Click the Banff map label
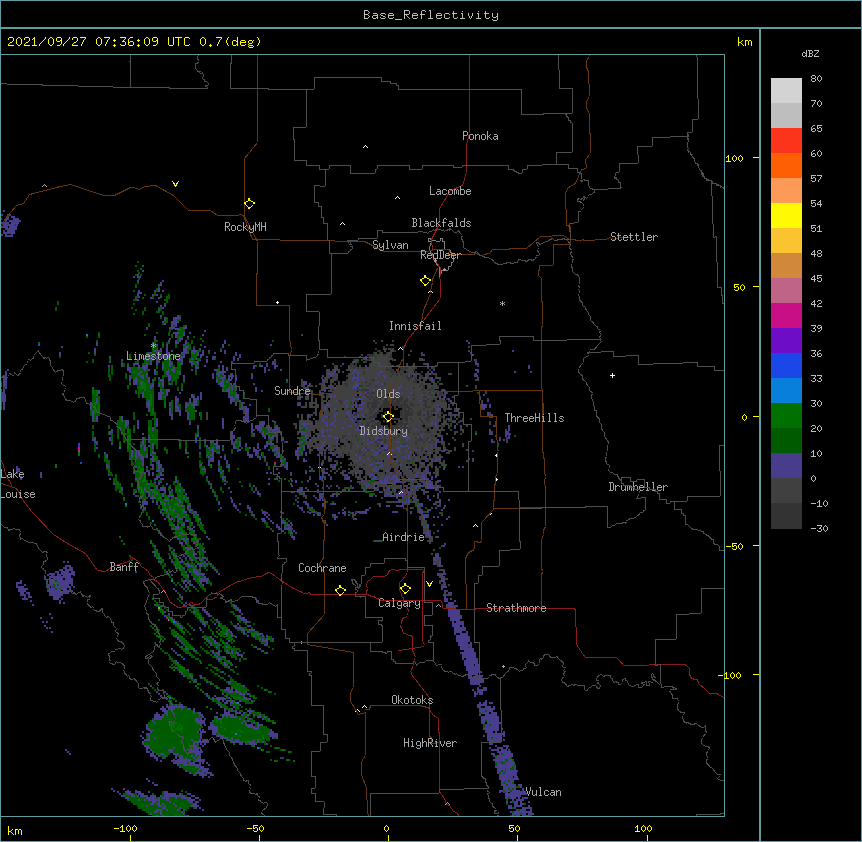Image resolution: width=862 pixels, height=842 pixels. (x=124, y=567)
